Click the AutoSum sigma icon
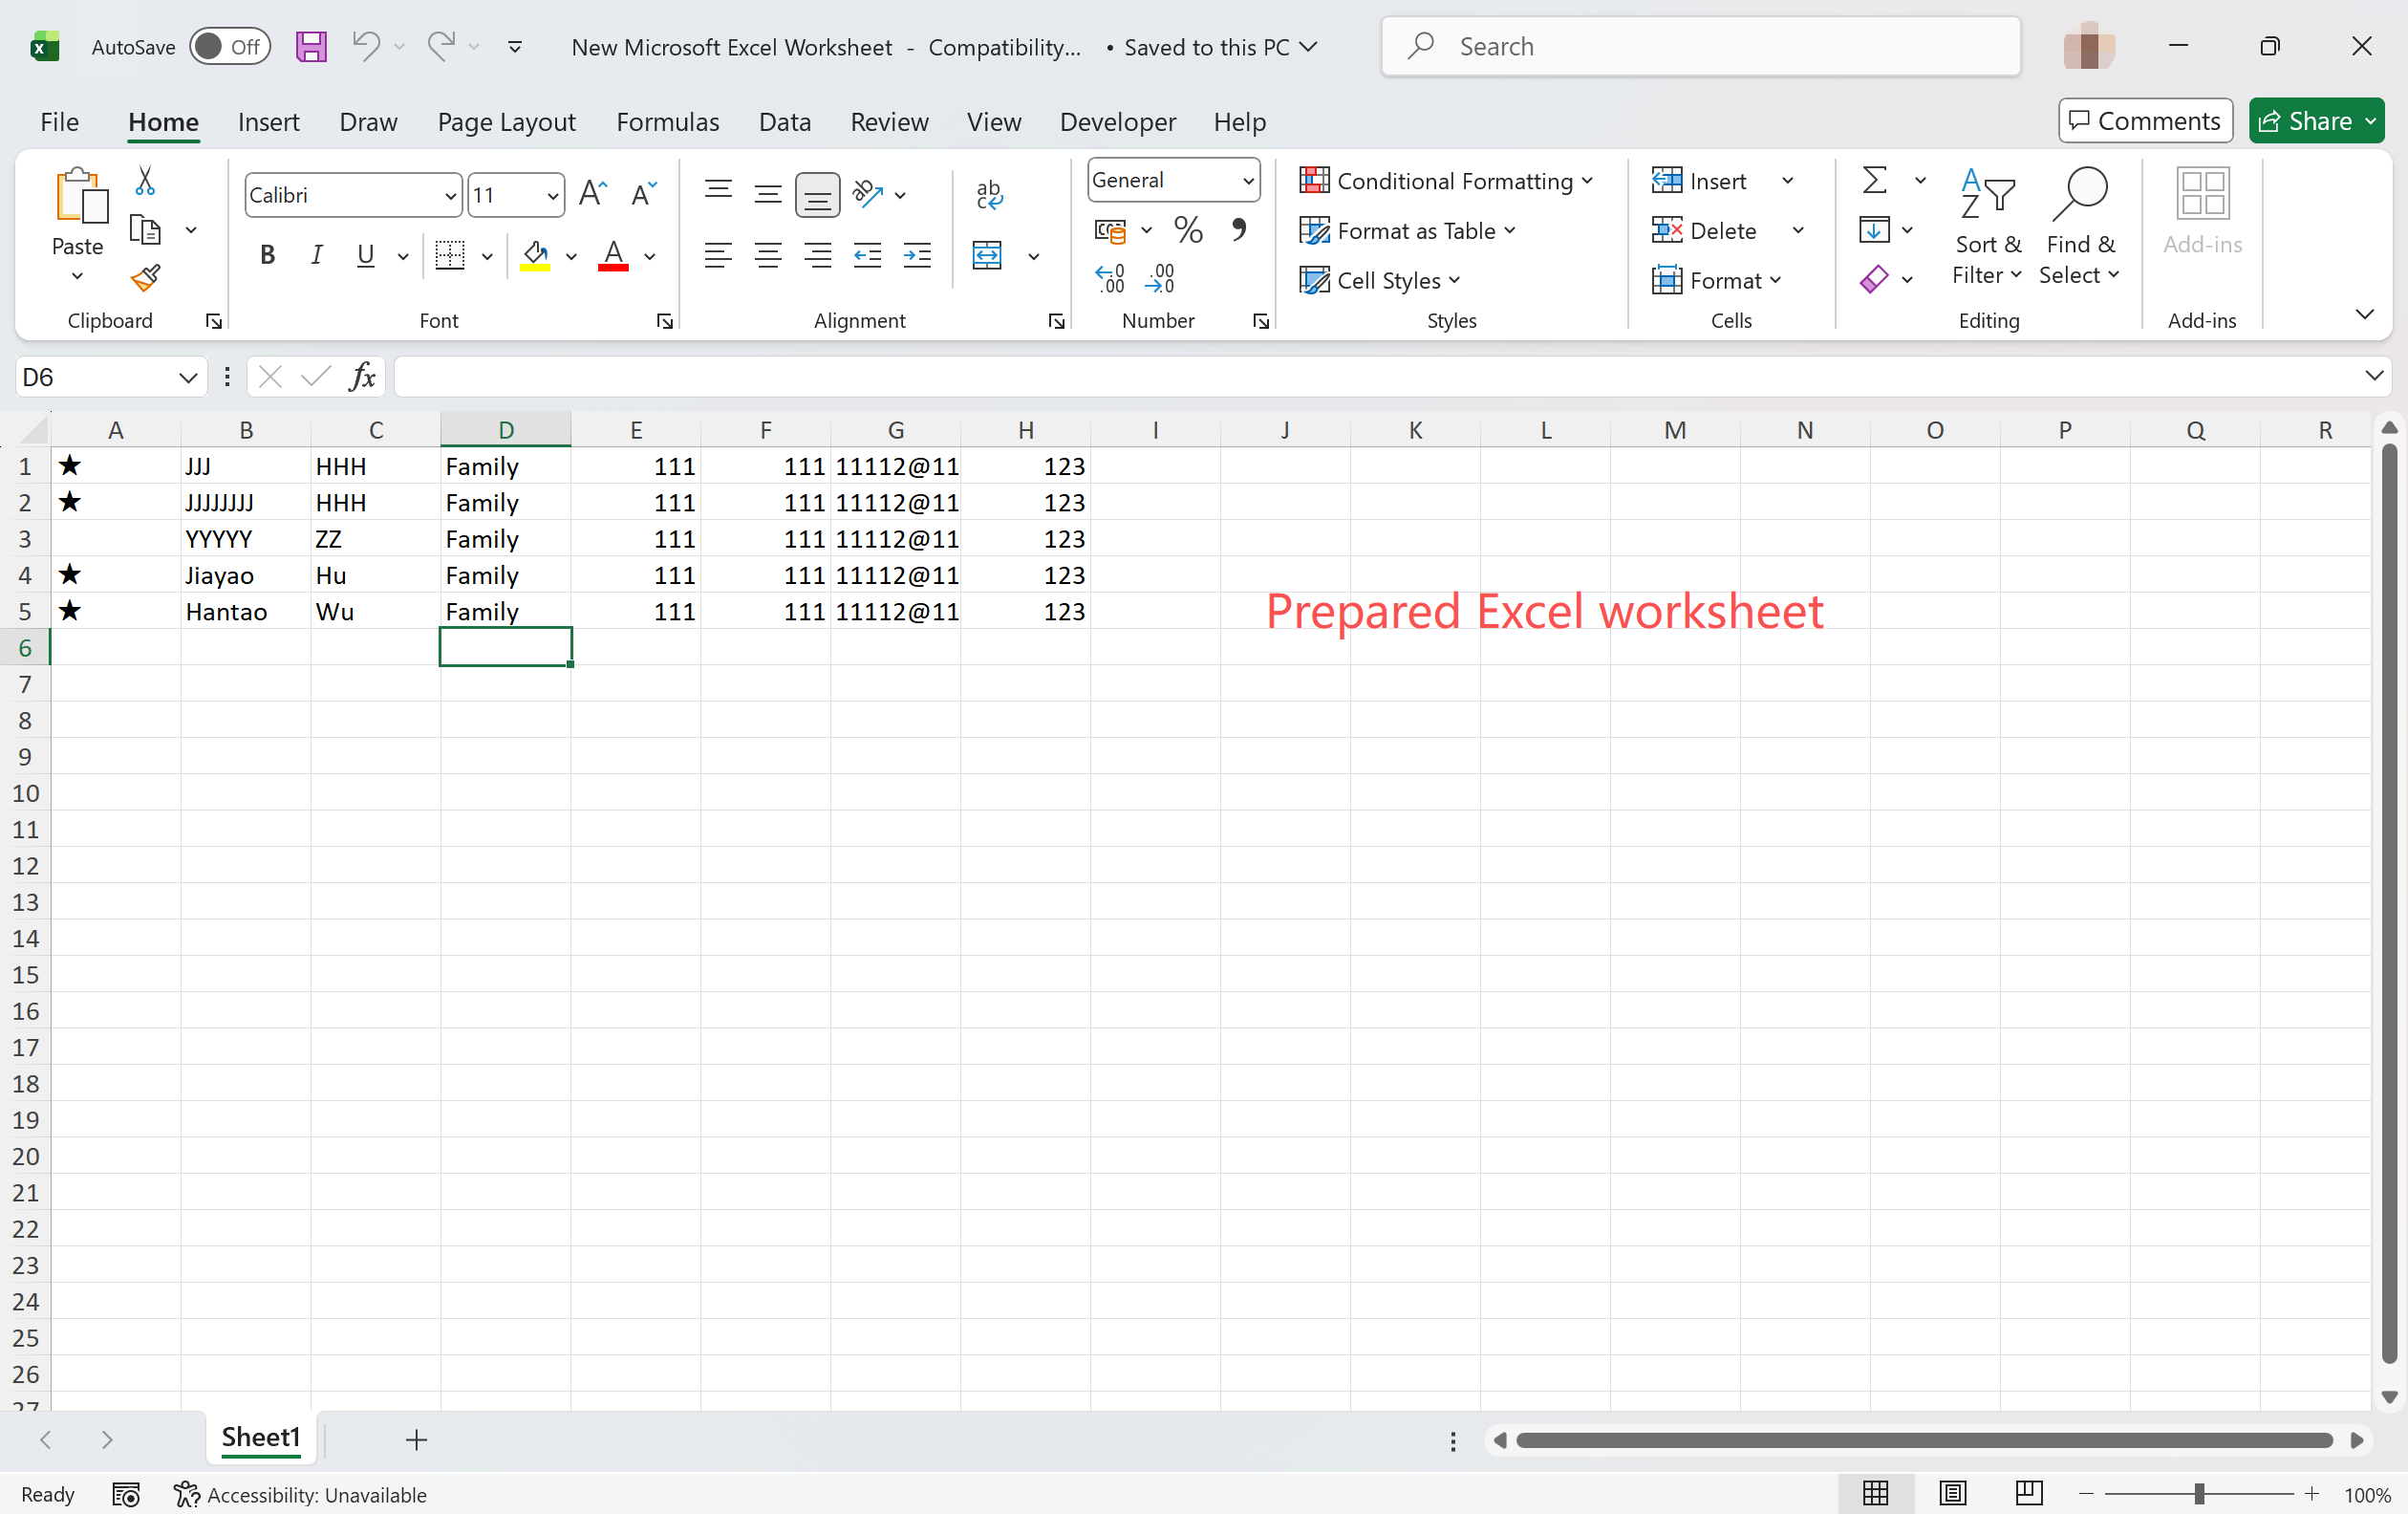2408x1514 pixels. coord(1874,181)
